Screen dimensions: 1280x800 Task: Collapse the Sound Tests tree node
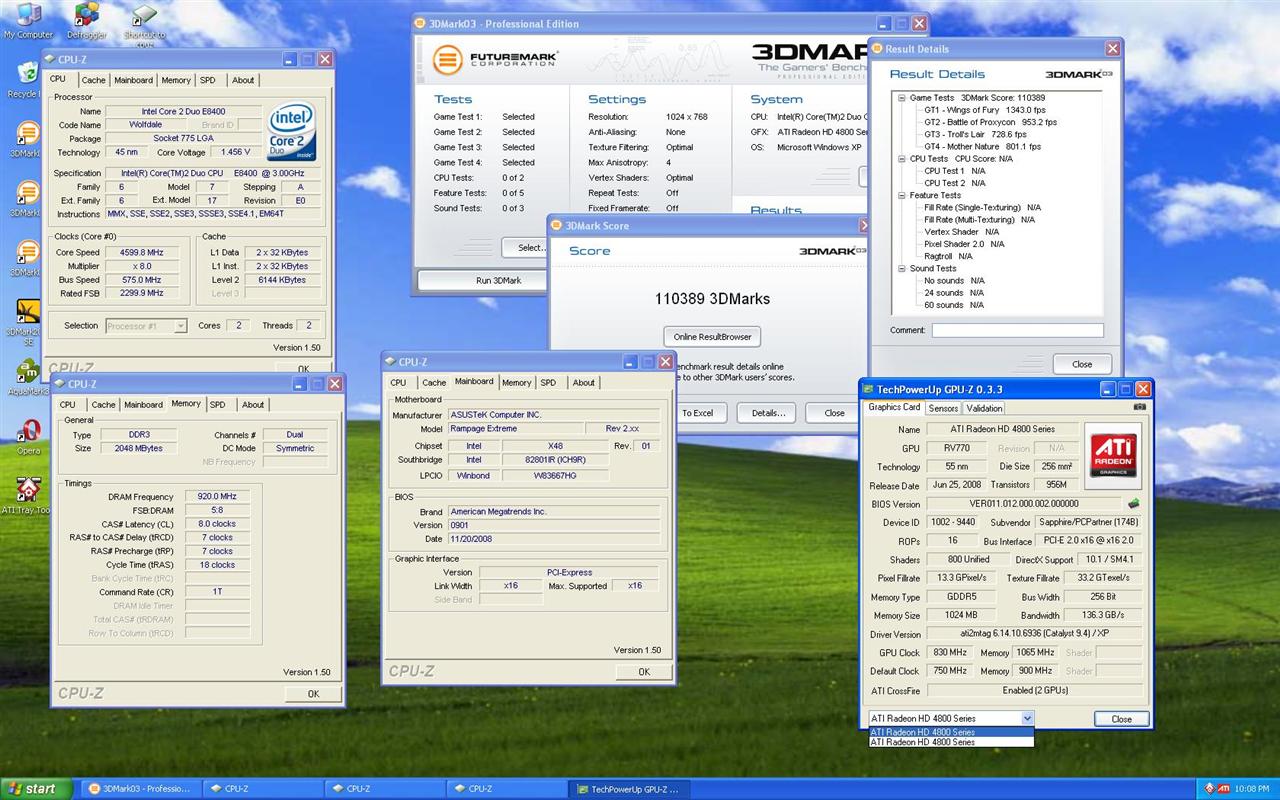tap(902, 268)
